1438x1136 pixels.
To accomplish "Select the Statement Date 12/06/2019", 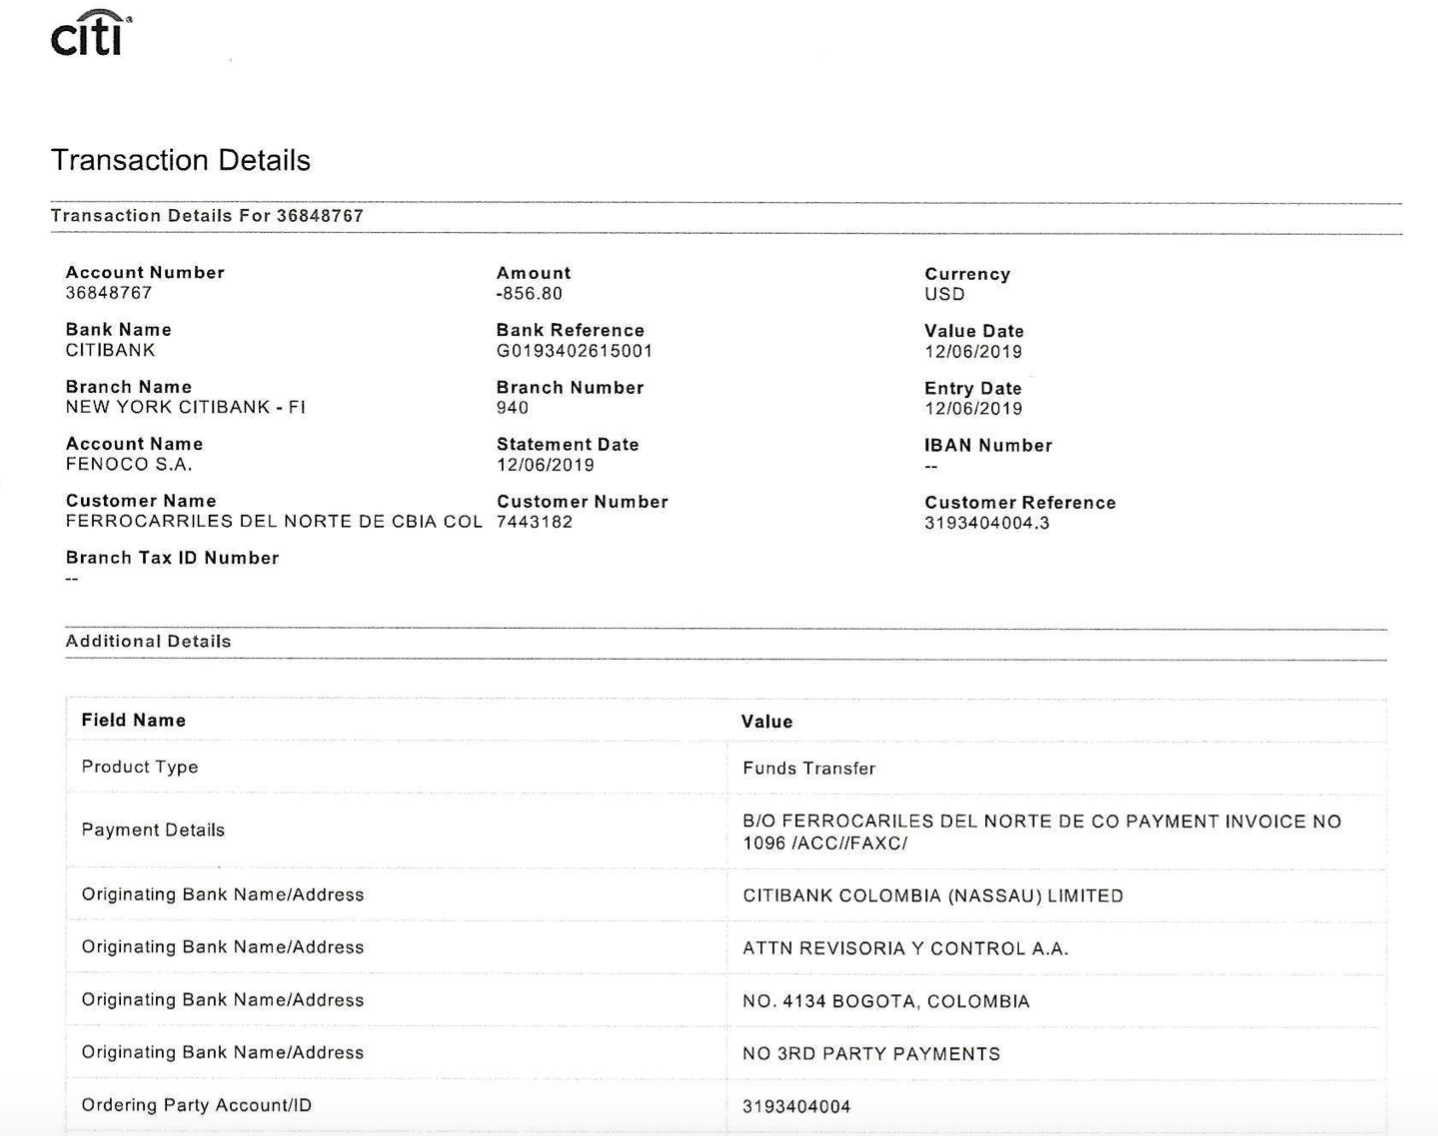I will point(546,465).
